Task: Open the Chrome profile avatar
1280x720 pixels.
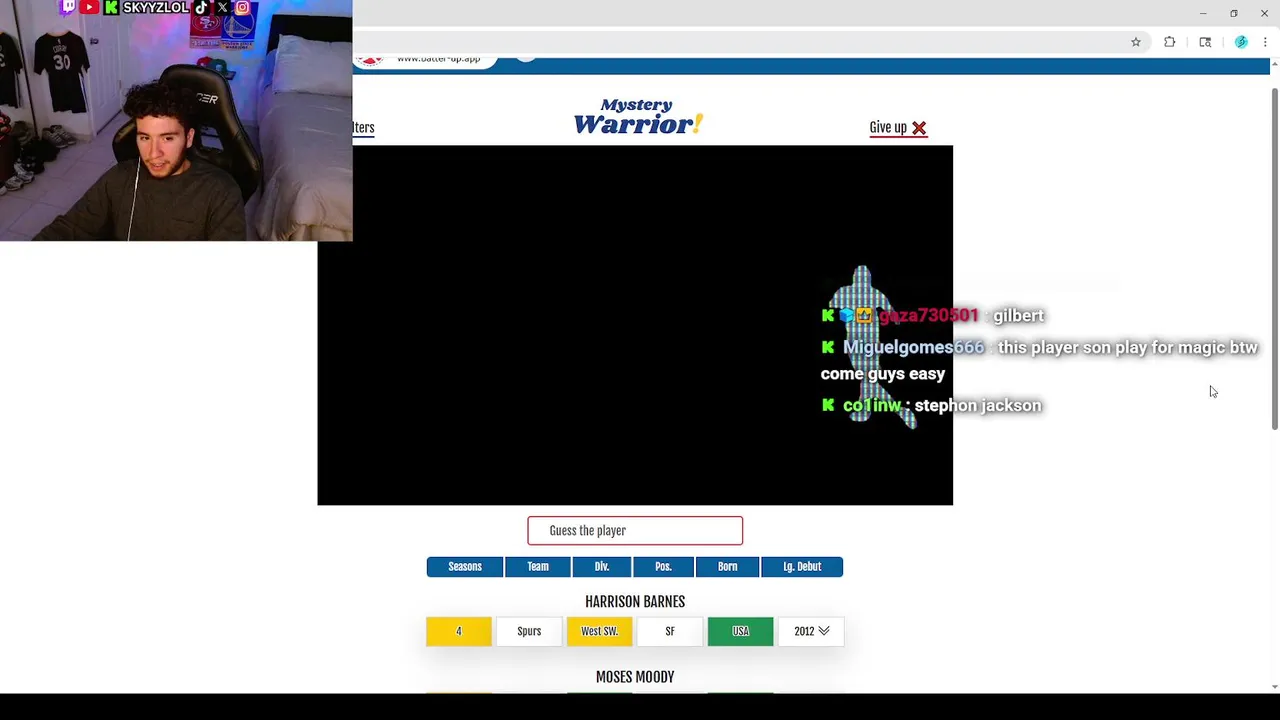Action: click(1241, 42)
